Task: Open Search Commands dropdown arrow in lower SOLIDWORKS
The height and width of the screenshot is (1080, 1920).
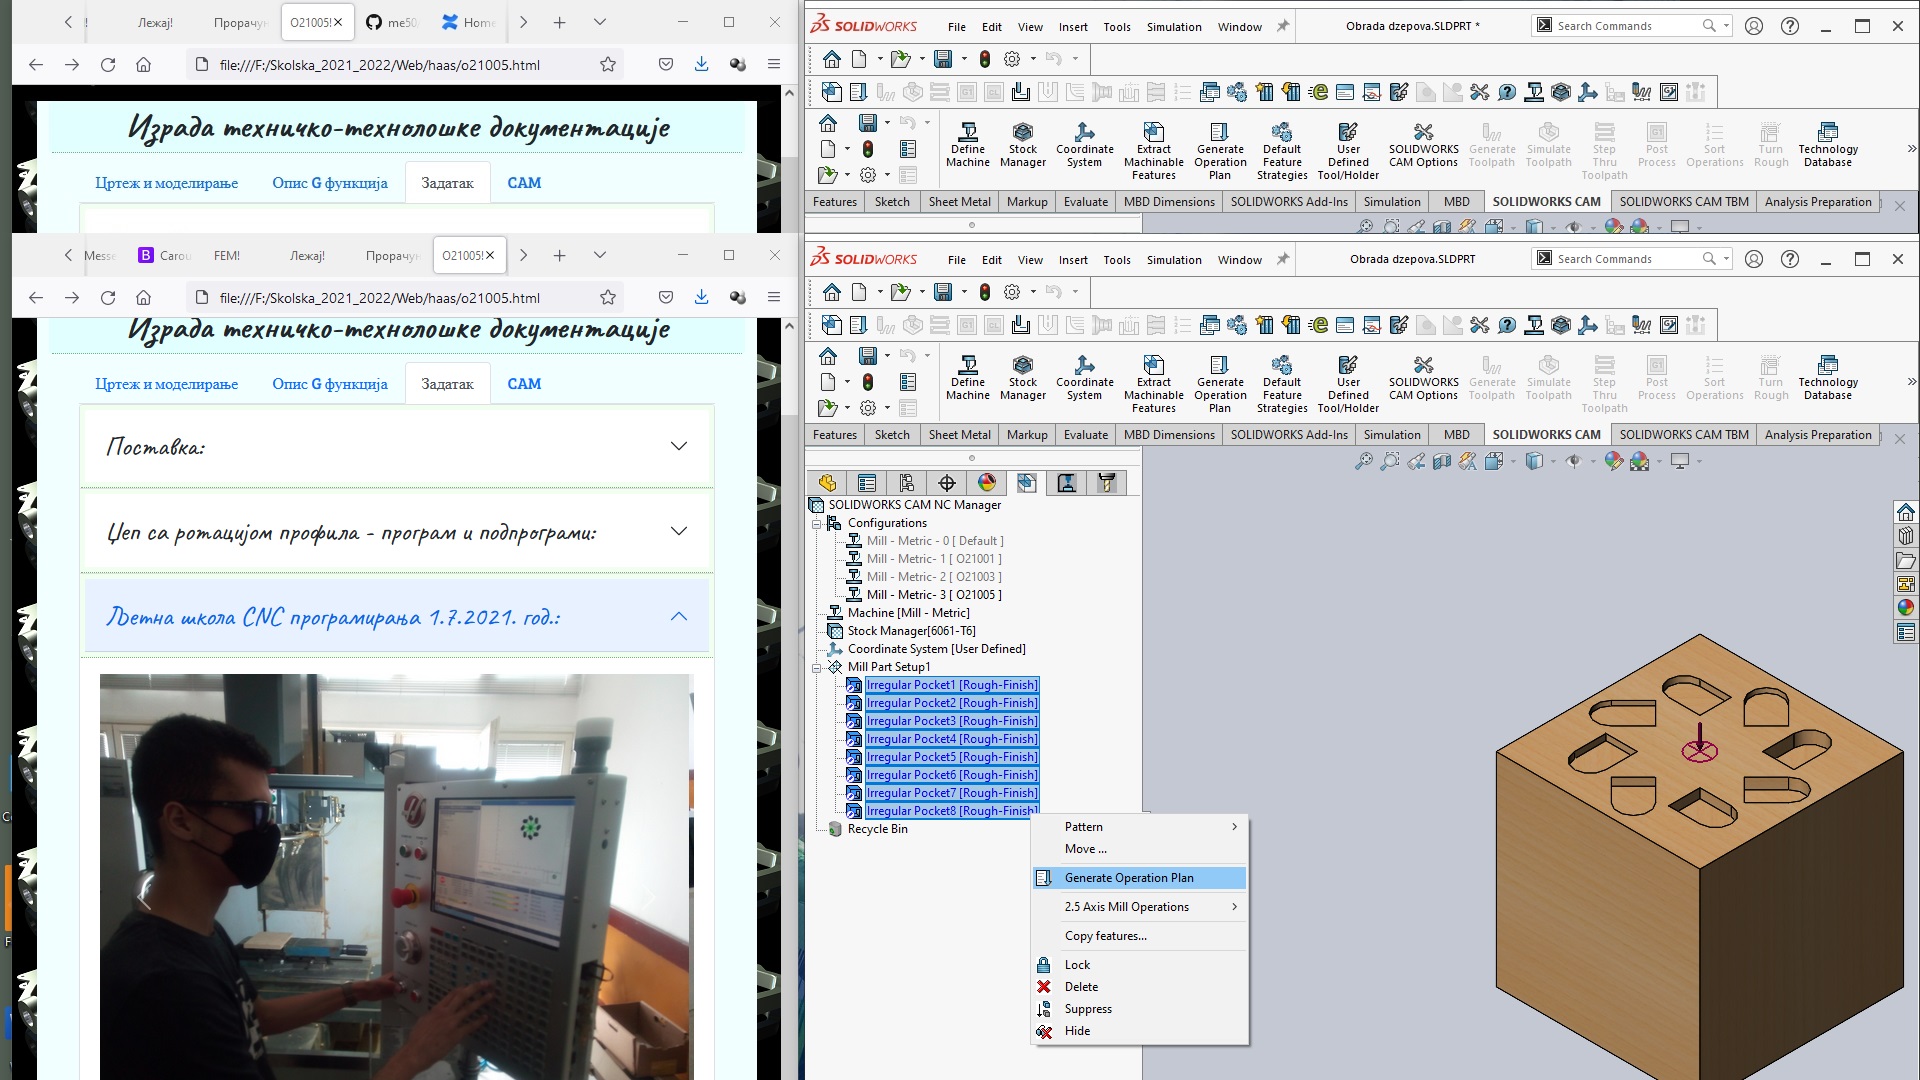Action: pyautogui.click(x=1727, y=259)
